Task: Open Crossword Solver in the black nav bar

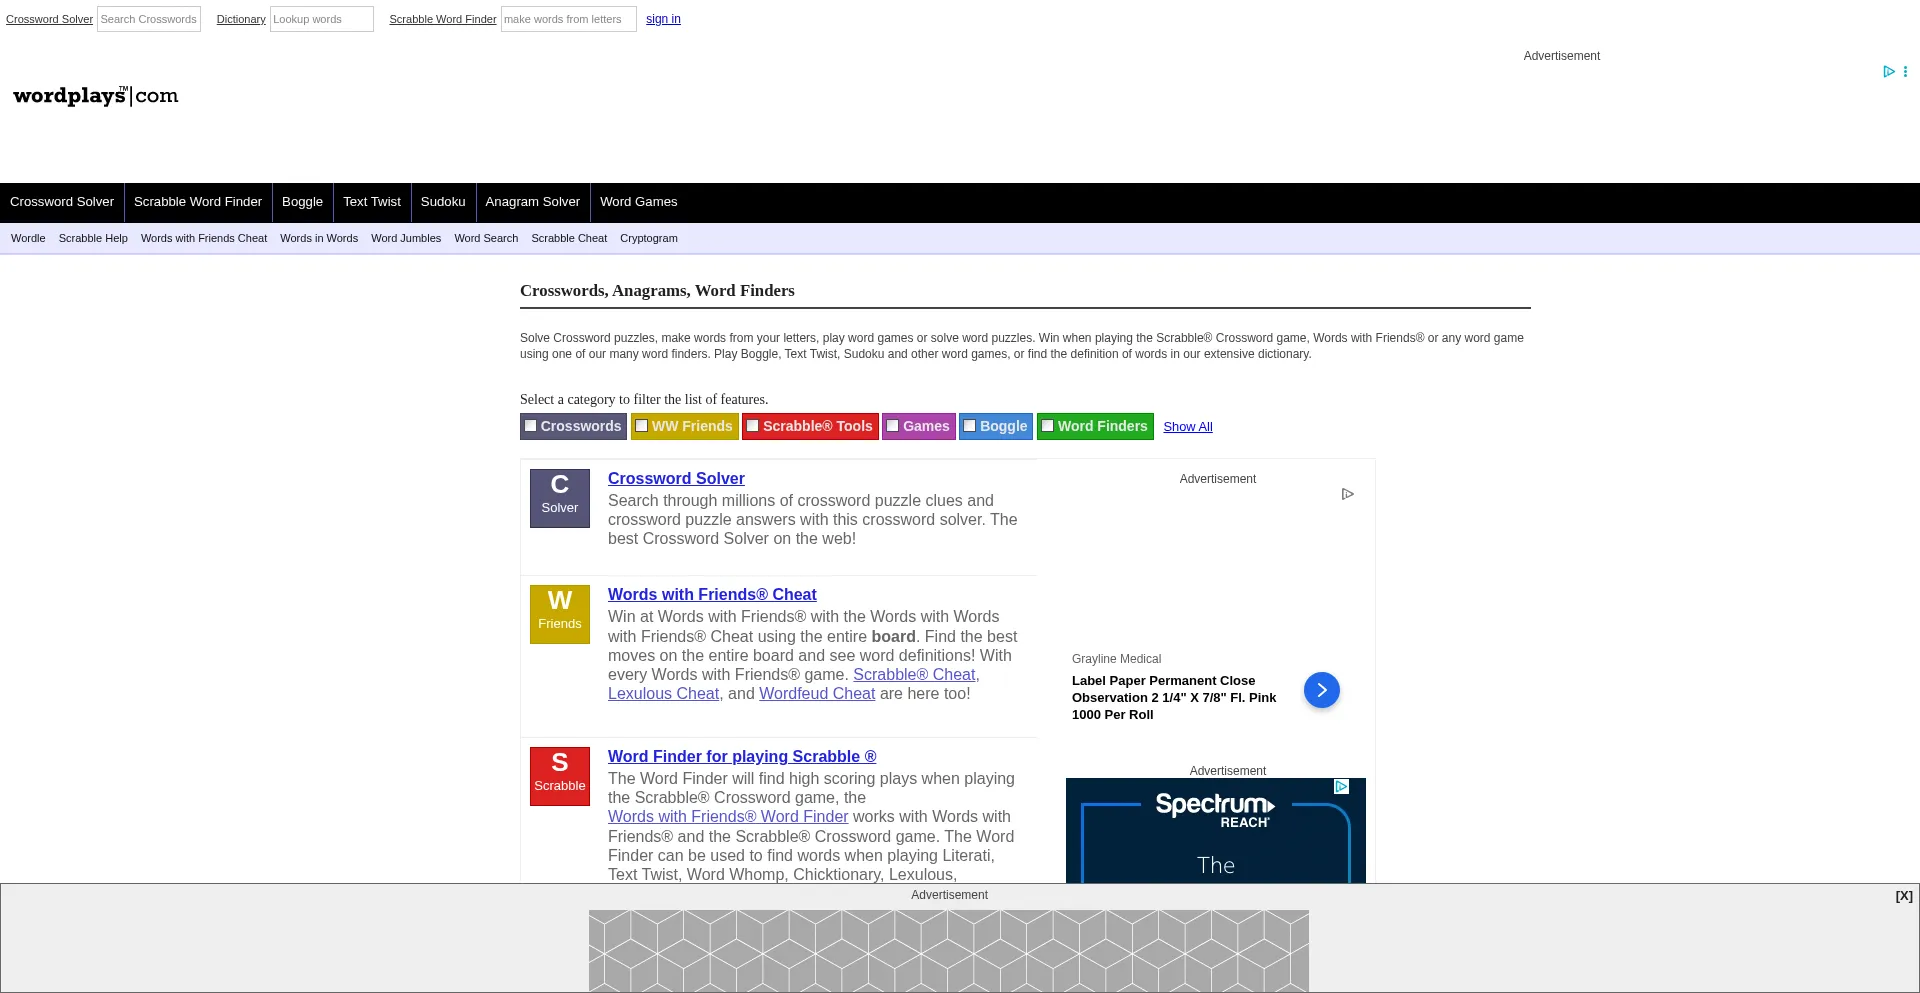Action: click(62, 202)
